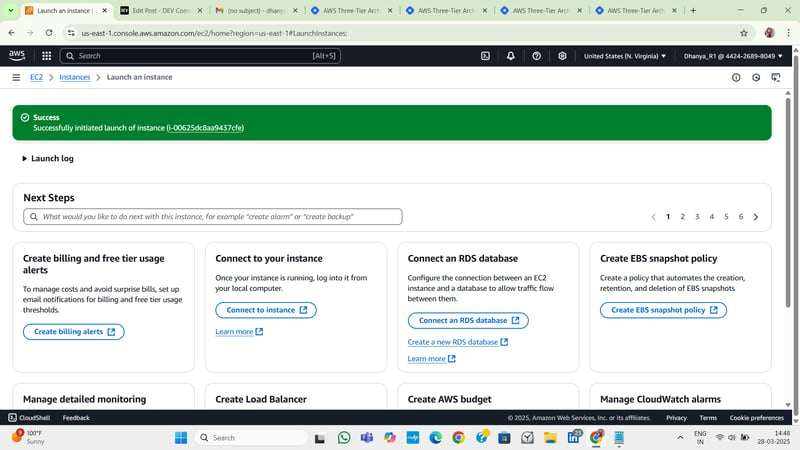Click the Connect to instance button
Image resolution: width=800 pixels, height=450 pixels.
(x=266, y=310)
